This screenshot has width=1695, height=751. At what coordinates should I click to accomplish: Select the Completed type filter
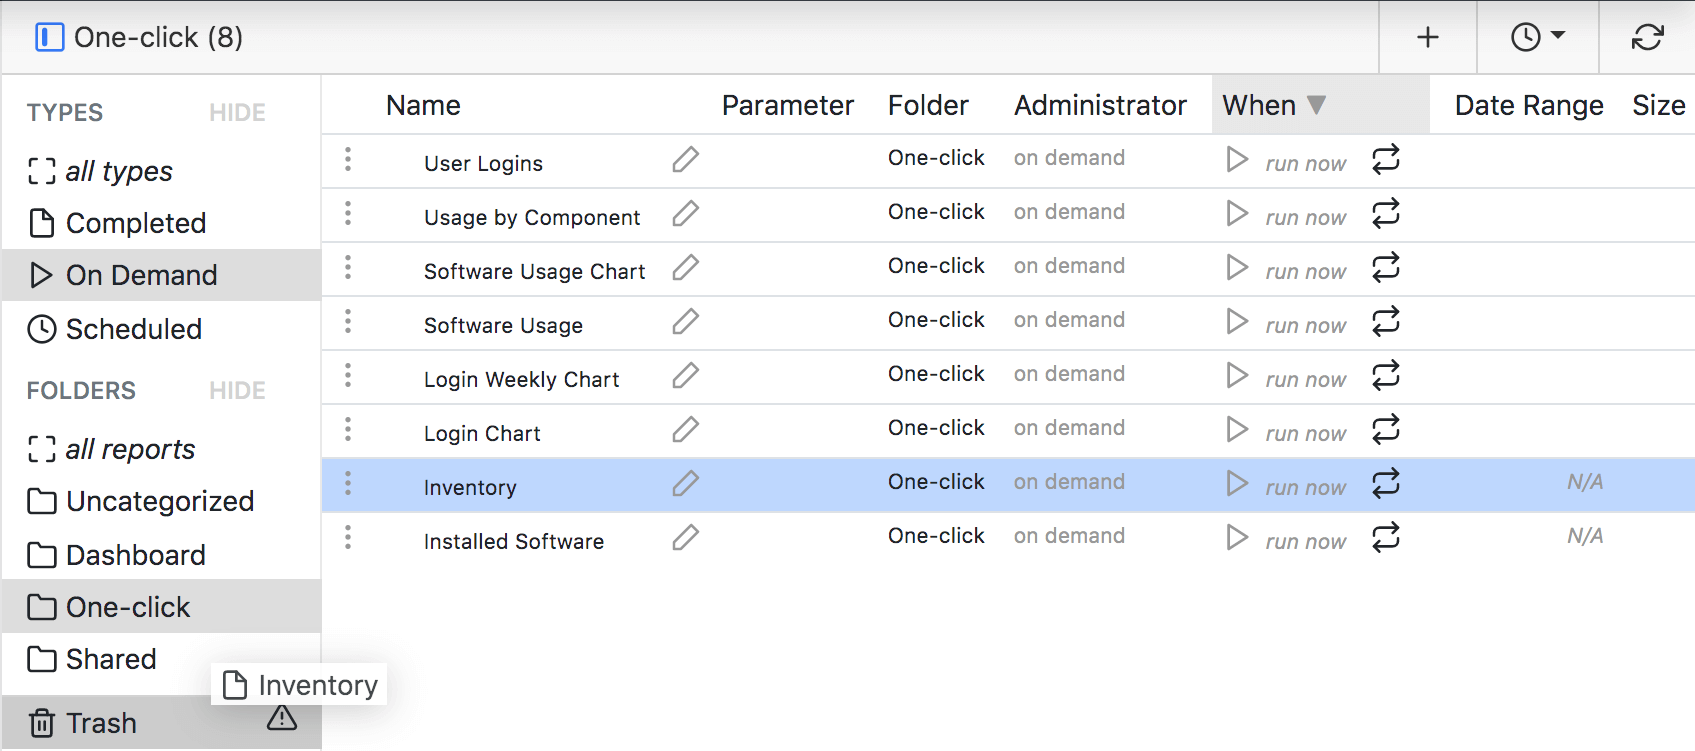click(x=135, y=223)
